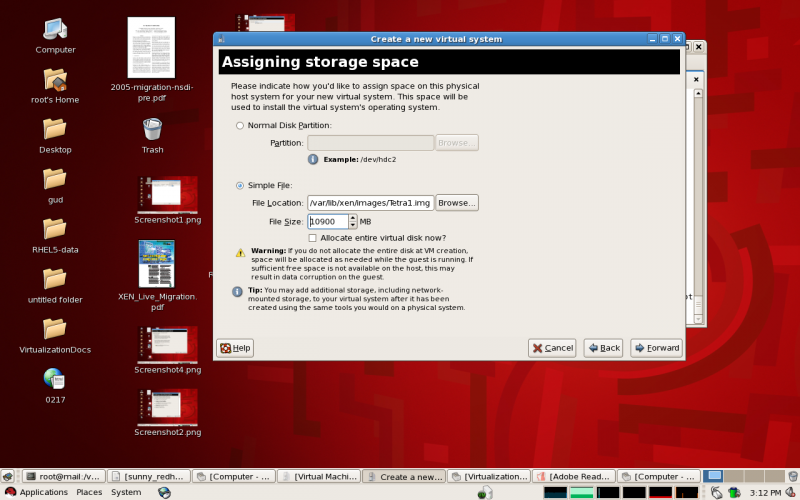Select the untitled folder icon
Viewport: 800px width, 500px height.
click(x=55, y=280)
